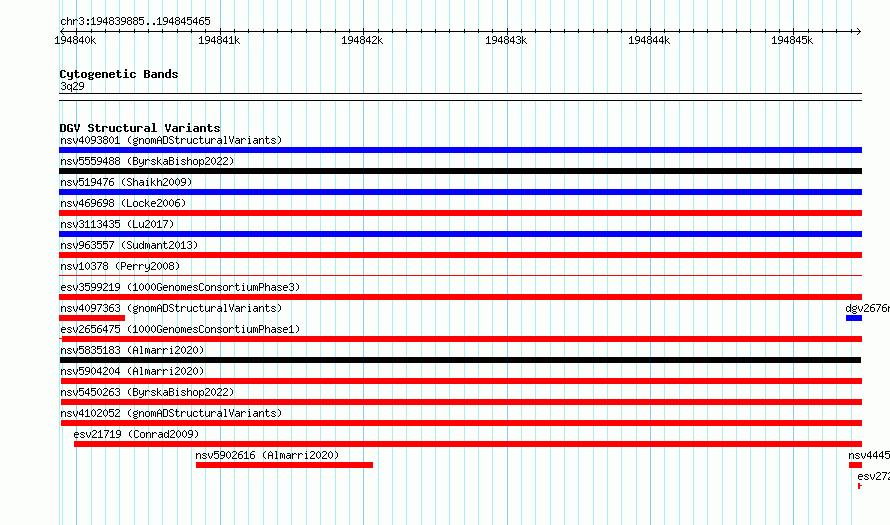Open the partially visible esv272 label
890x525 pixels.
tap(874, 476)
